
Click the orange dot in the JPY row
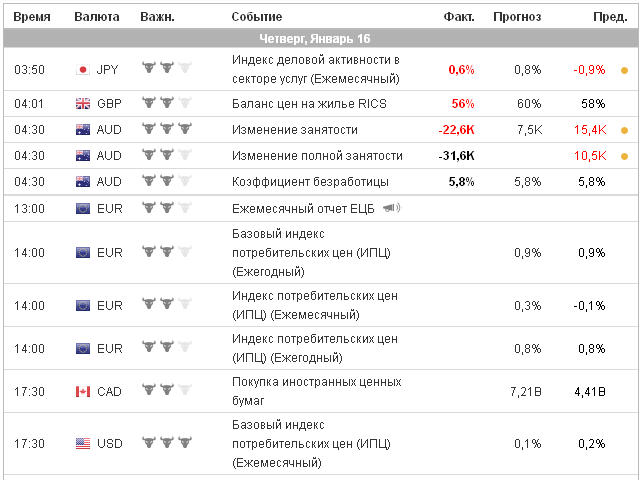tap(624, 70)
